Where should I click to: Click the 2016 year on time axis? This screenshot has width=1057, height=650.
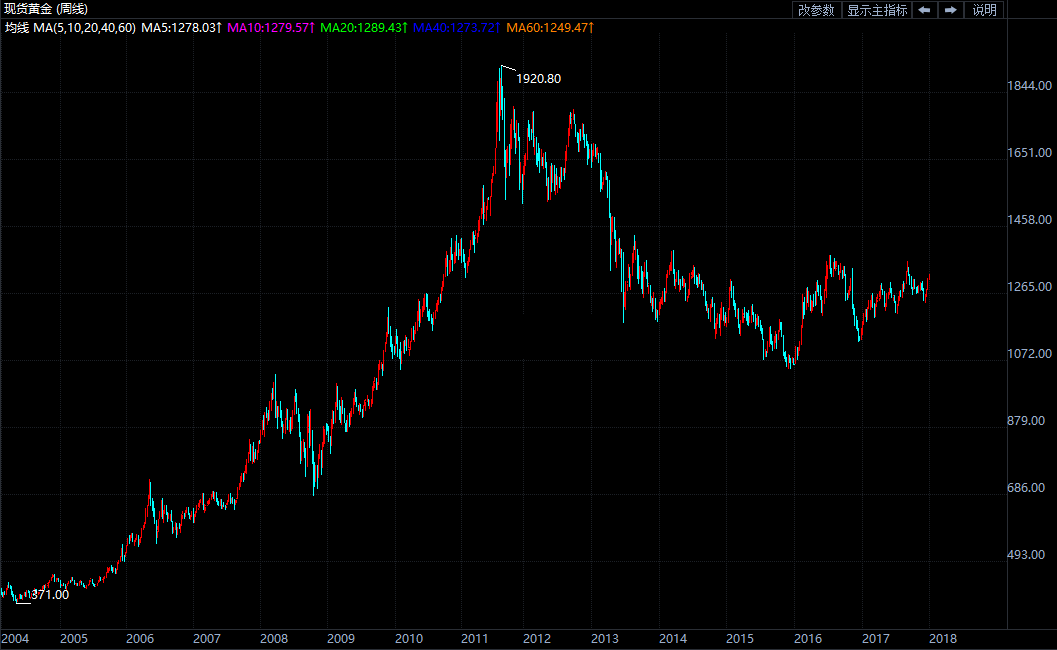coord(808,638)
